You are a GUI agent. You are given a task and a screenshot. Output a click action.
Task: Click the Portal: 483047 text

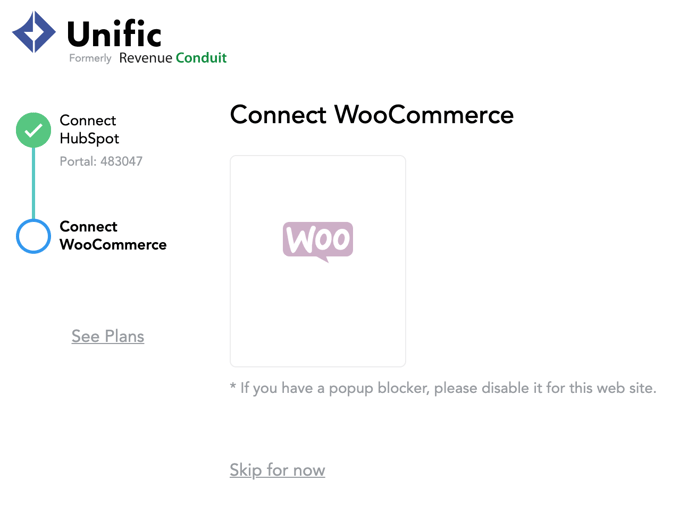coord(101,161)
